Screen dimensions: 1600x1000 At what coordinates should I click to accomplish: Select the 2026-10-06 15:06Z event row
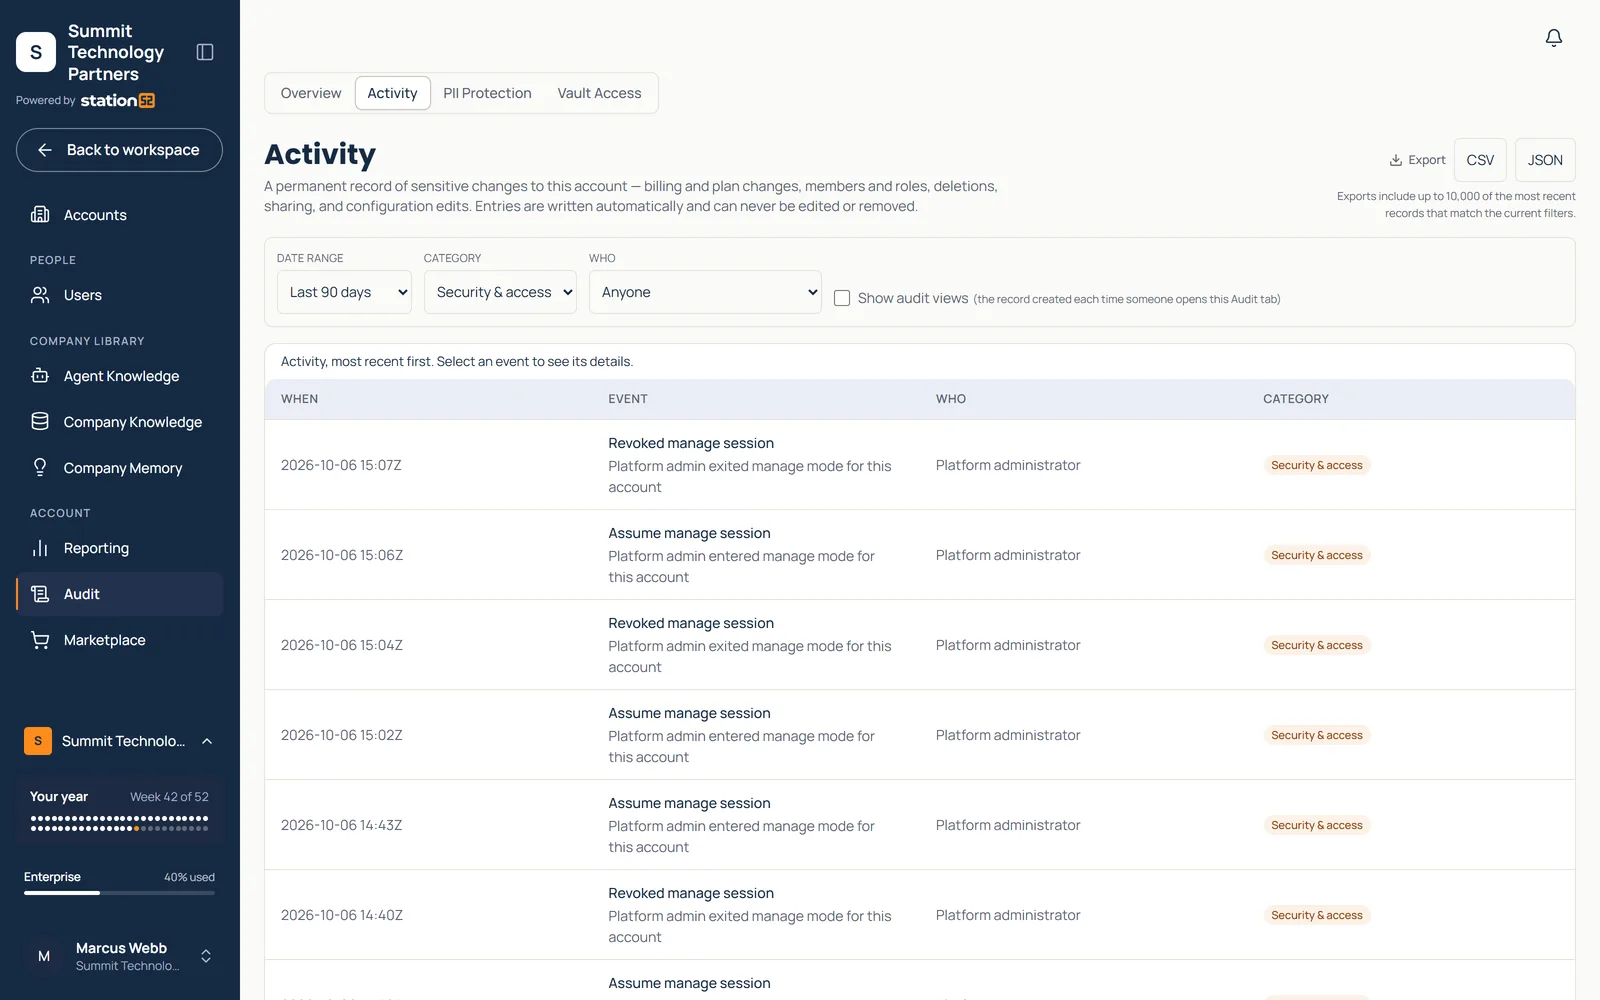pos(920,555)
